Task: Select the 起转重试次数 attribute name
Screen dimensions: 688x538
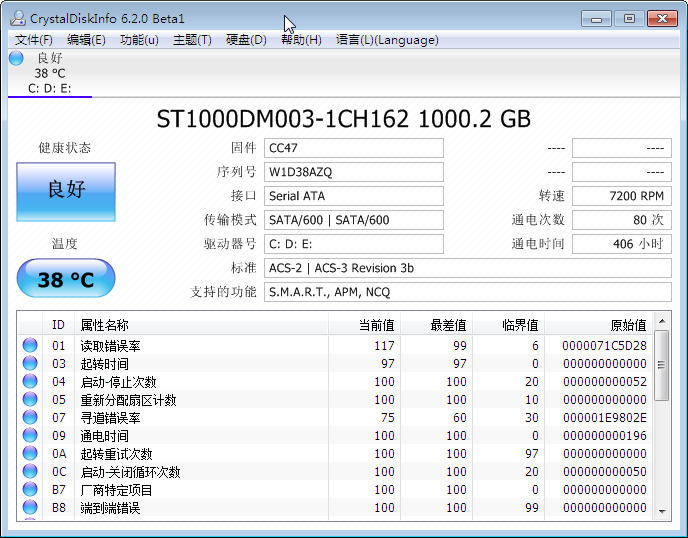Action: 116,454
